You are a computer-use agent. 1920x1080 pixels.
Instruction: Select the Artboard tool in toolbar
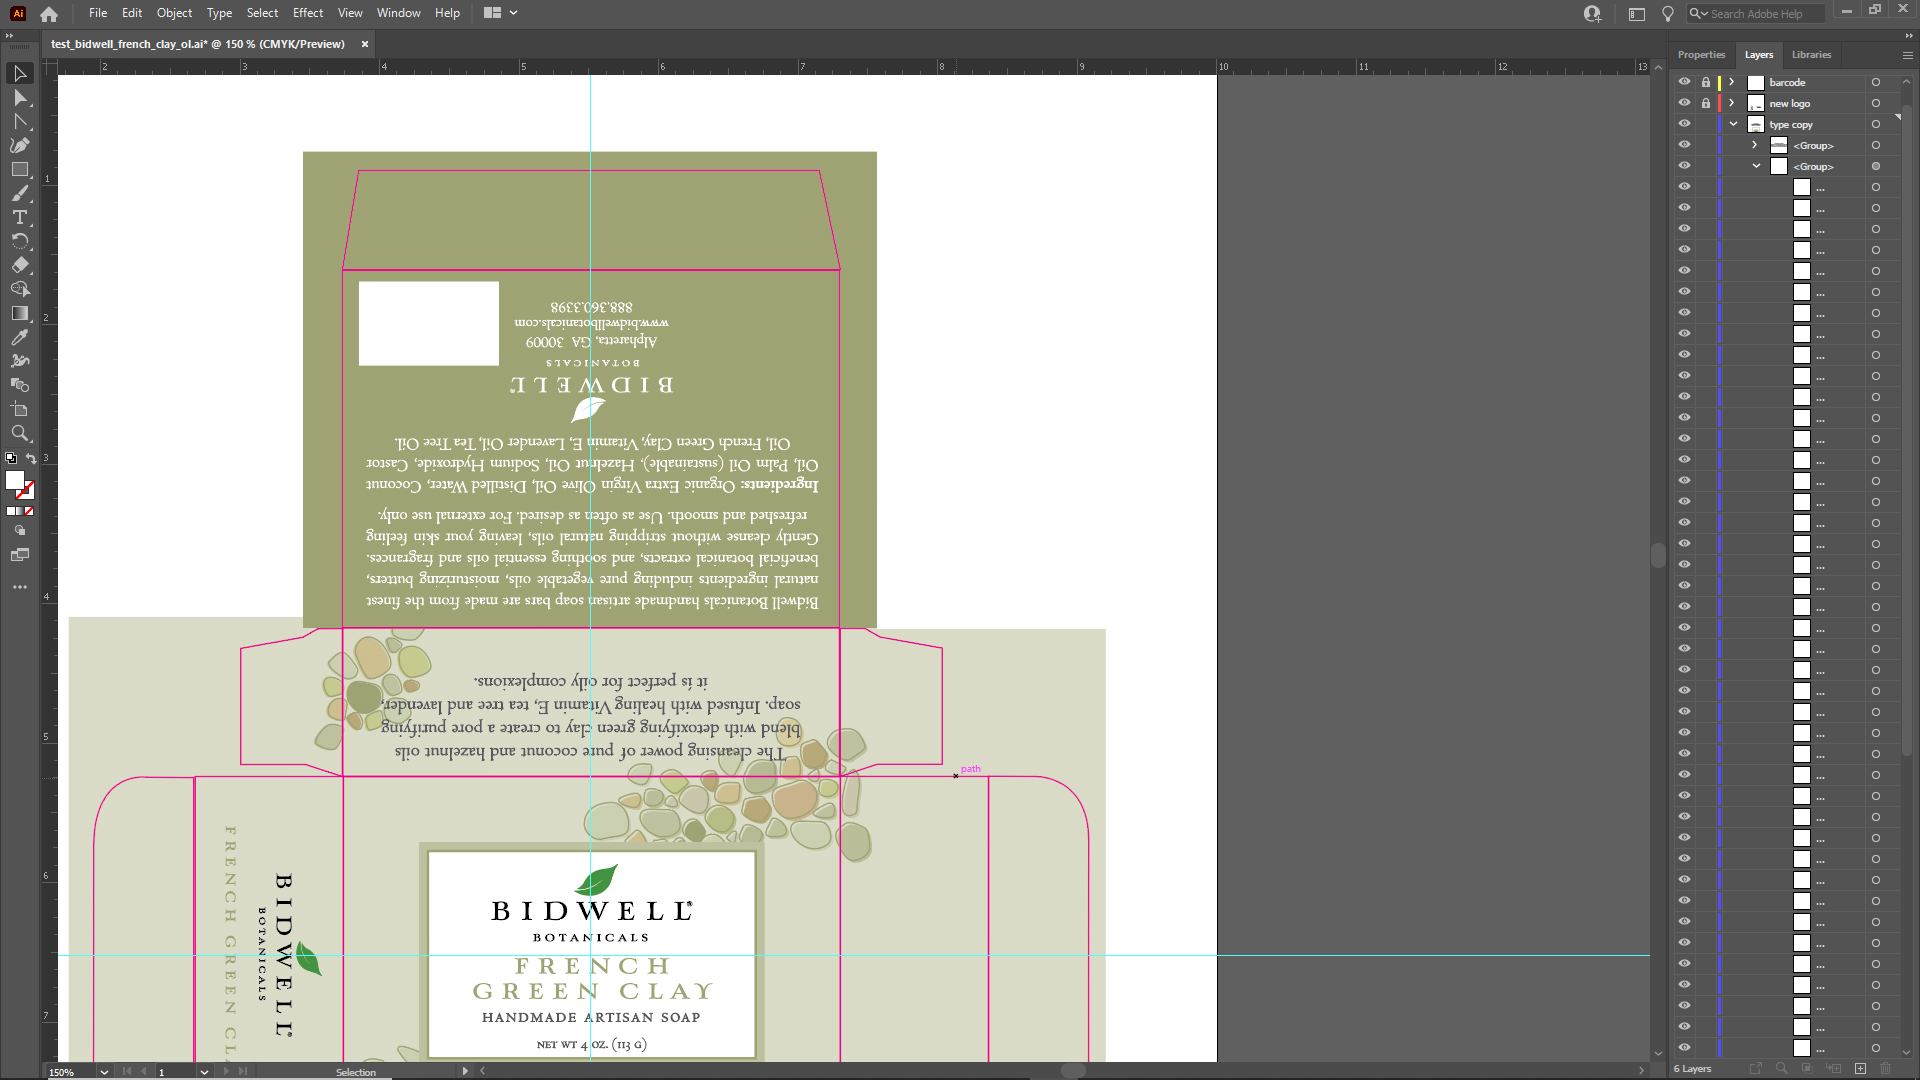click(20, 410)
